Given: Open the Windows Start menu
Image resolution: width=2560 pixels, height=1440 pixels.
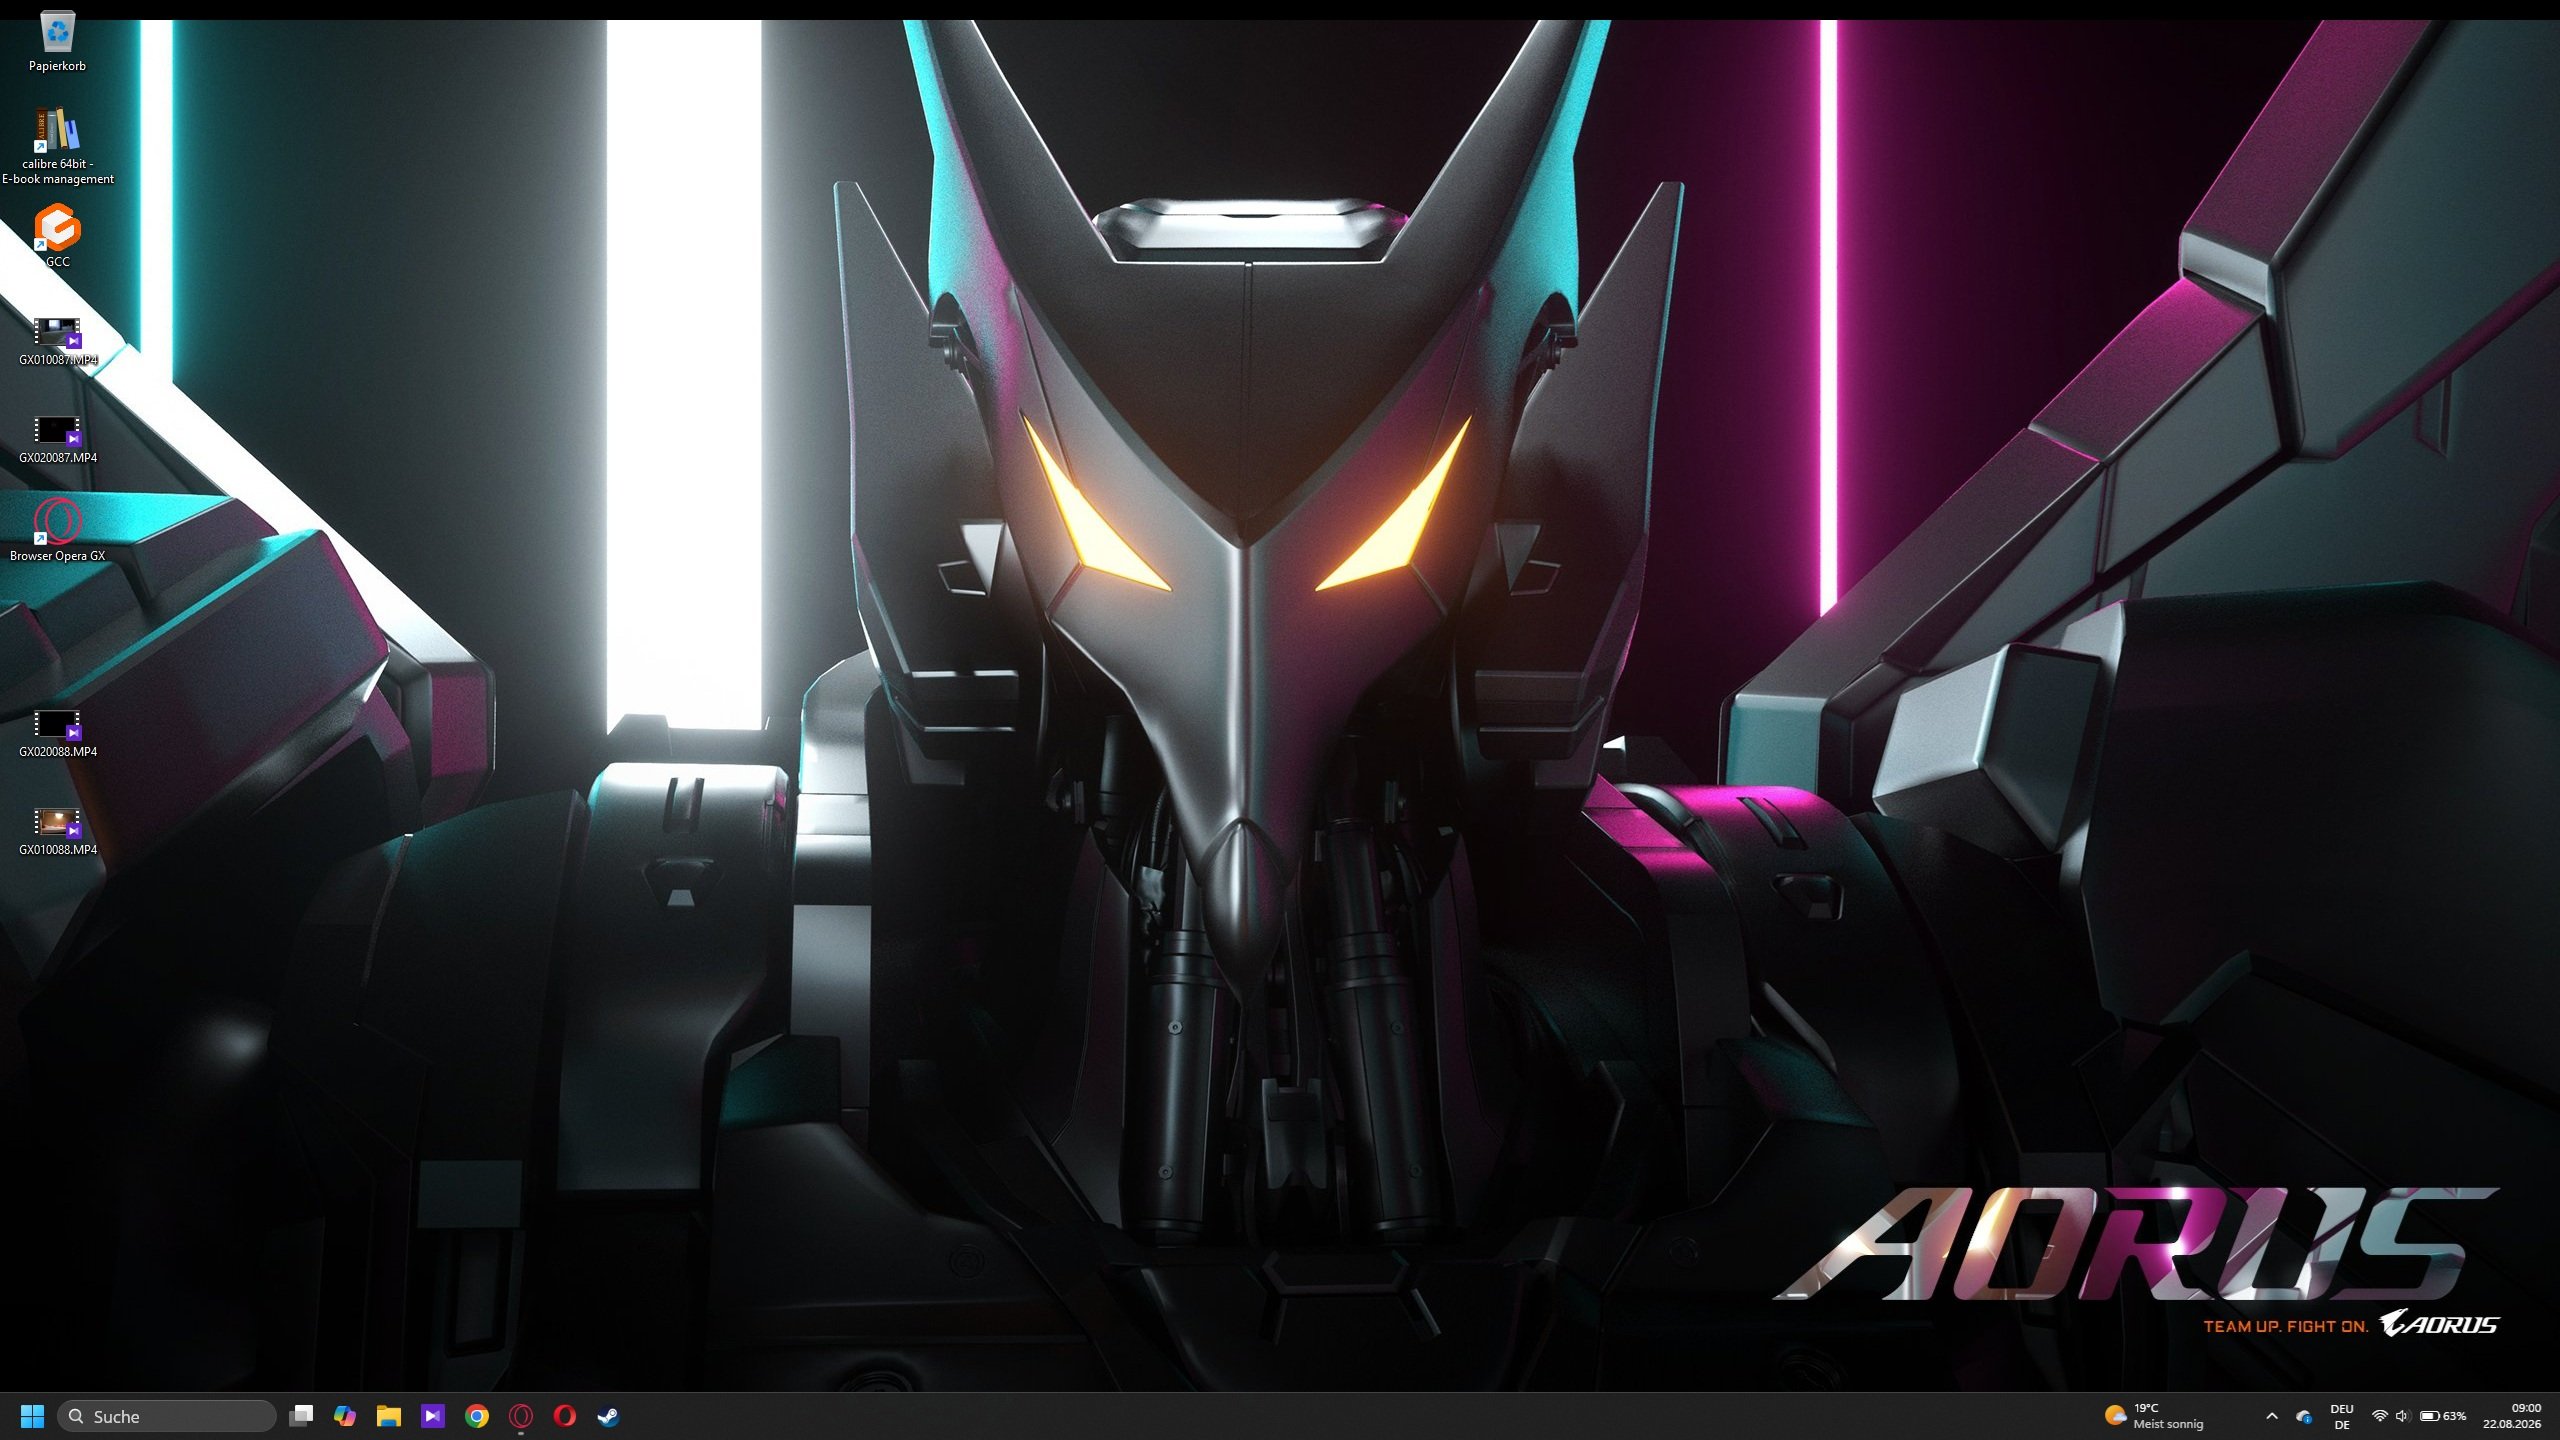Looking at the screenshot, I should [32, 1416].
